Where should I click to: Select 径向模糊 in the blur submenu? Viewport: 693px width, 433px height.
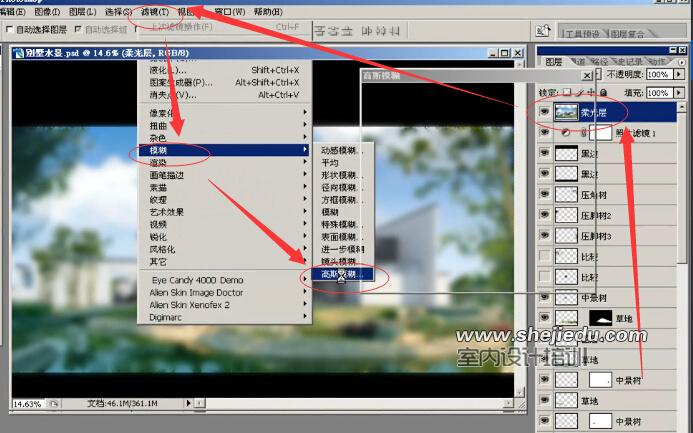pos(343,187)
